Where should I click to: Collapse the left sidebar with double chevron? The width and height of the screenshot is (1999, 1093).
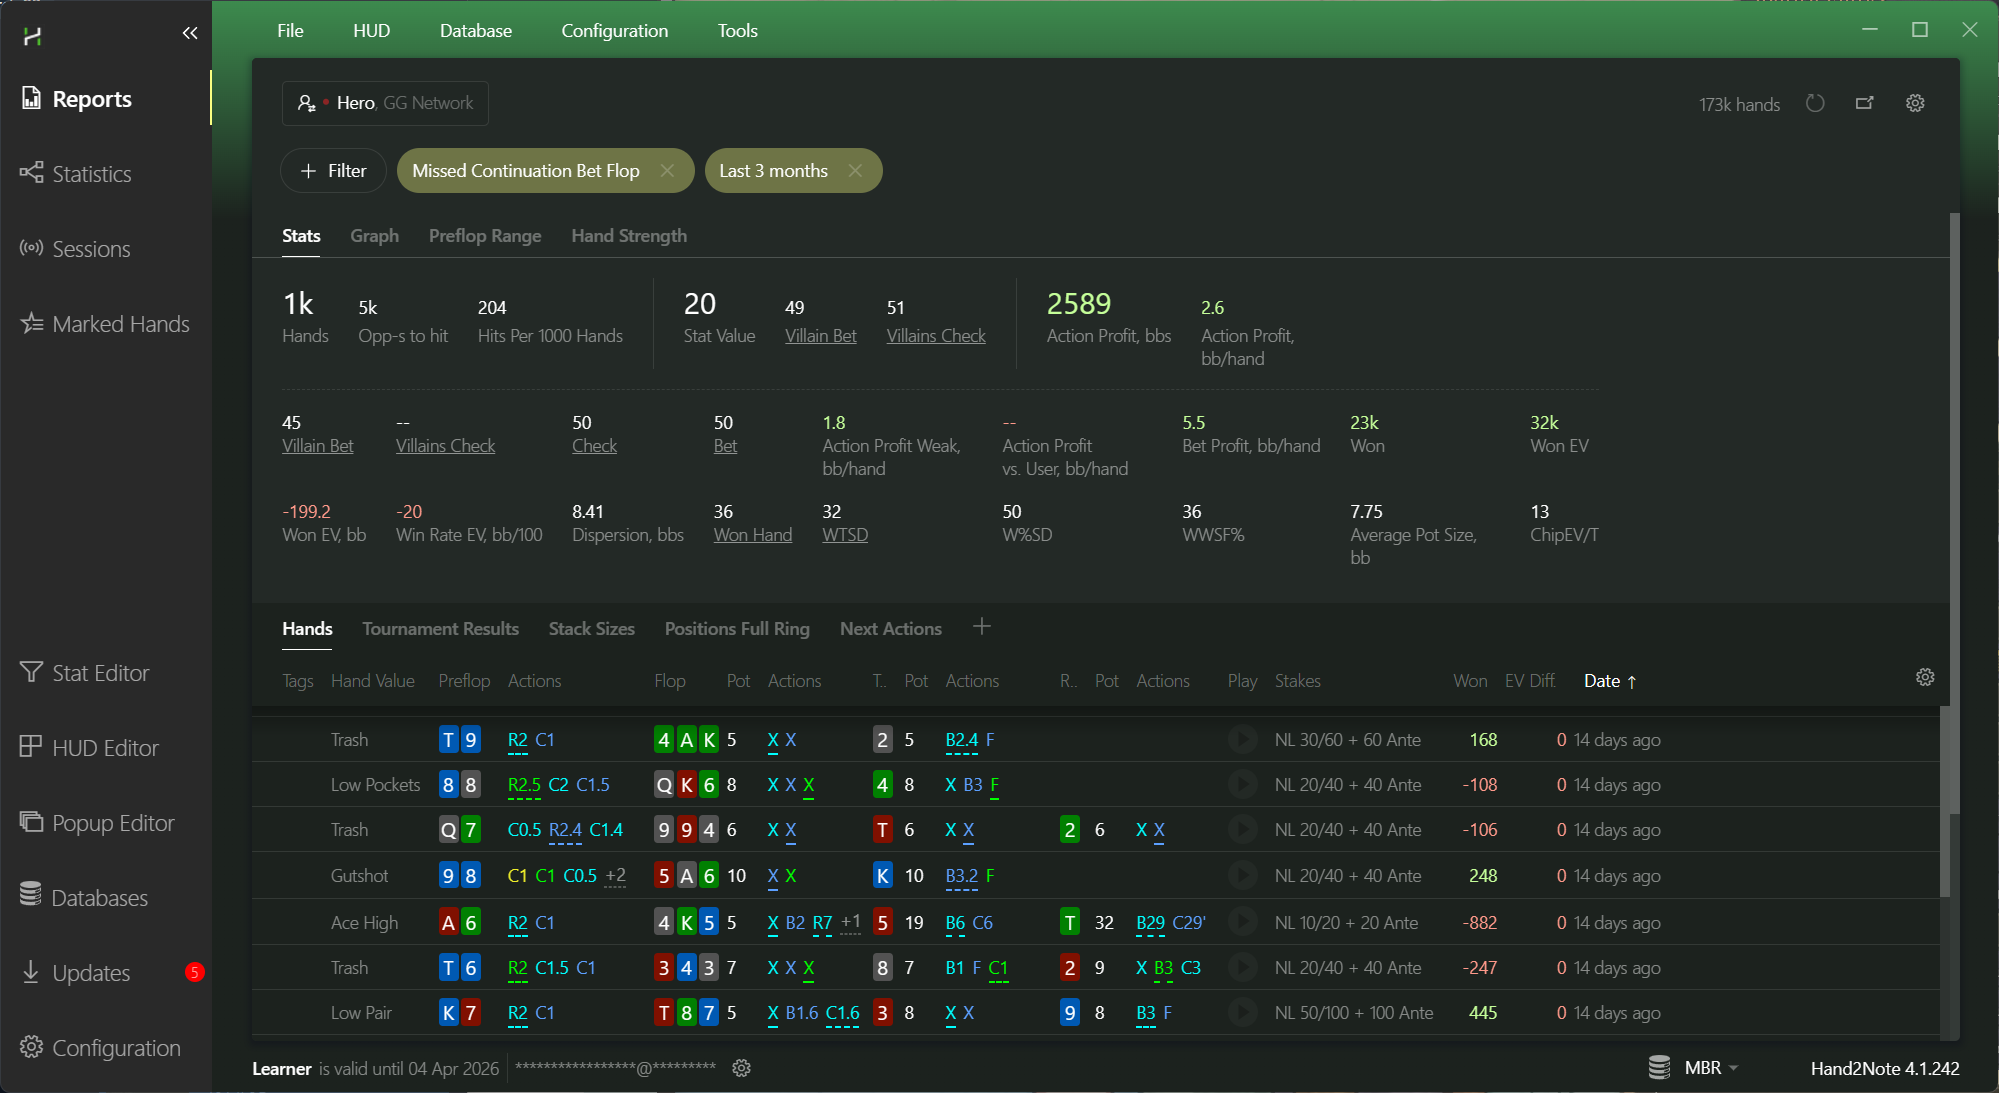pyautogui.click(x=190, y=33)
